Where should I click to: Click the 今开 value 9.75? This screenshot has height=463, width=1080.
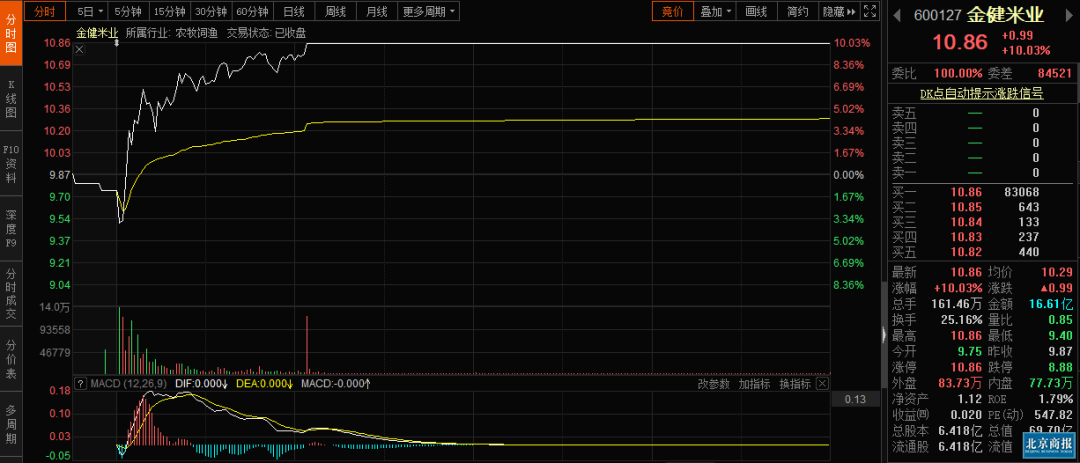(971, 352)
